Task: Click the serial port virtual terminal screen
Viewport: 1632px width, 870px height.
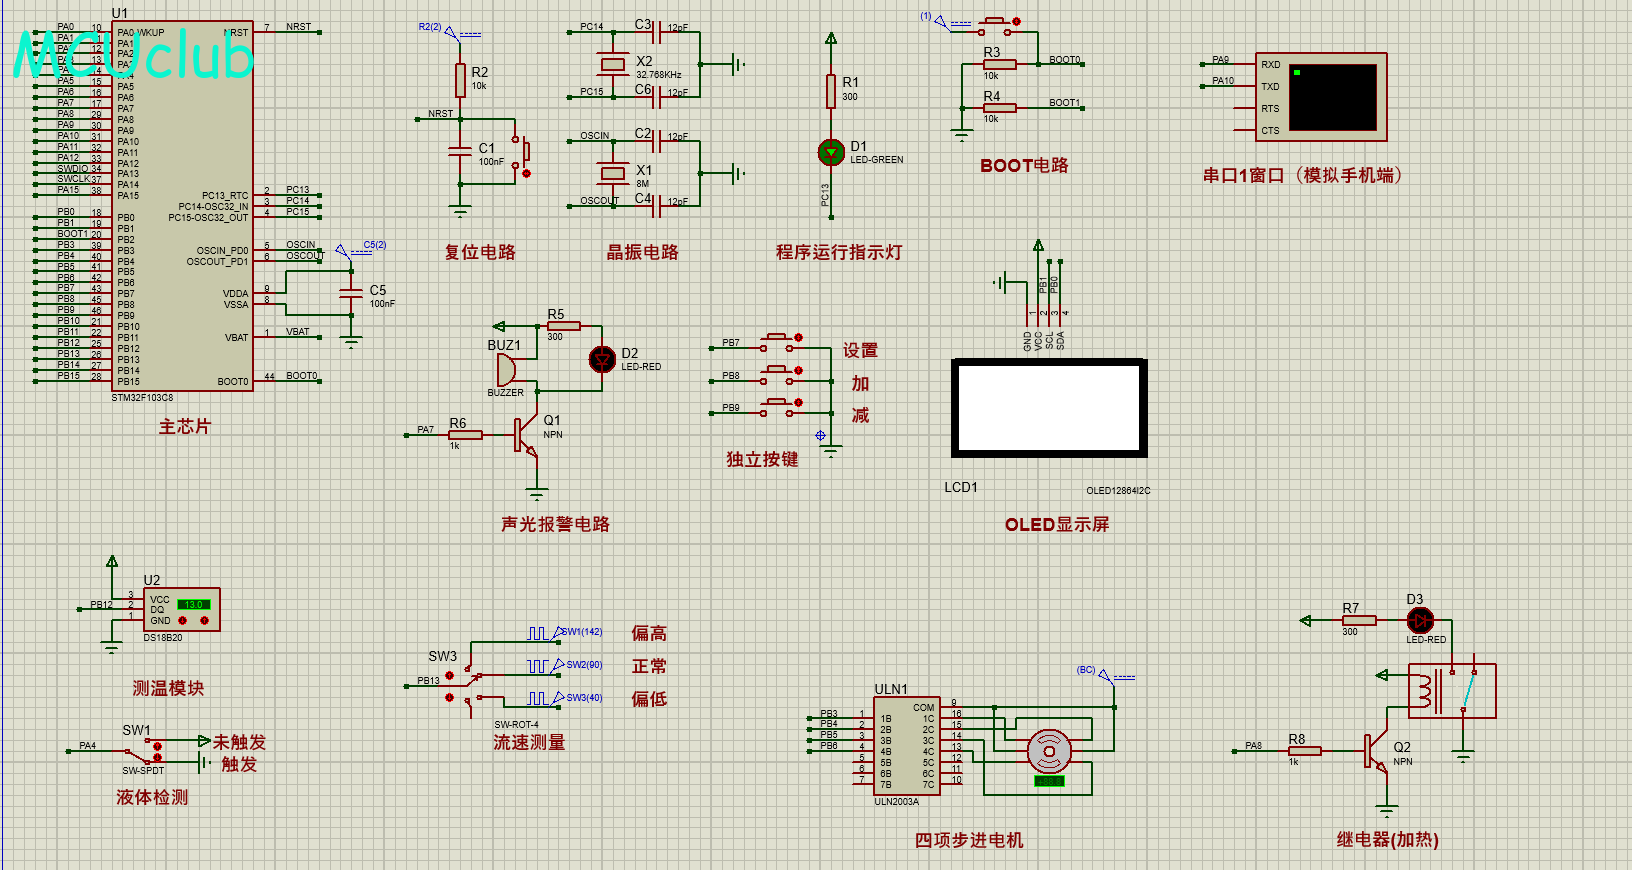Action: [1332, 97]
